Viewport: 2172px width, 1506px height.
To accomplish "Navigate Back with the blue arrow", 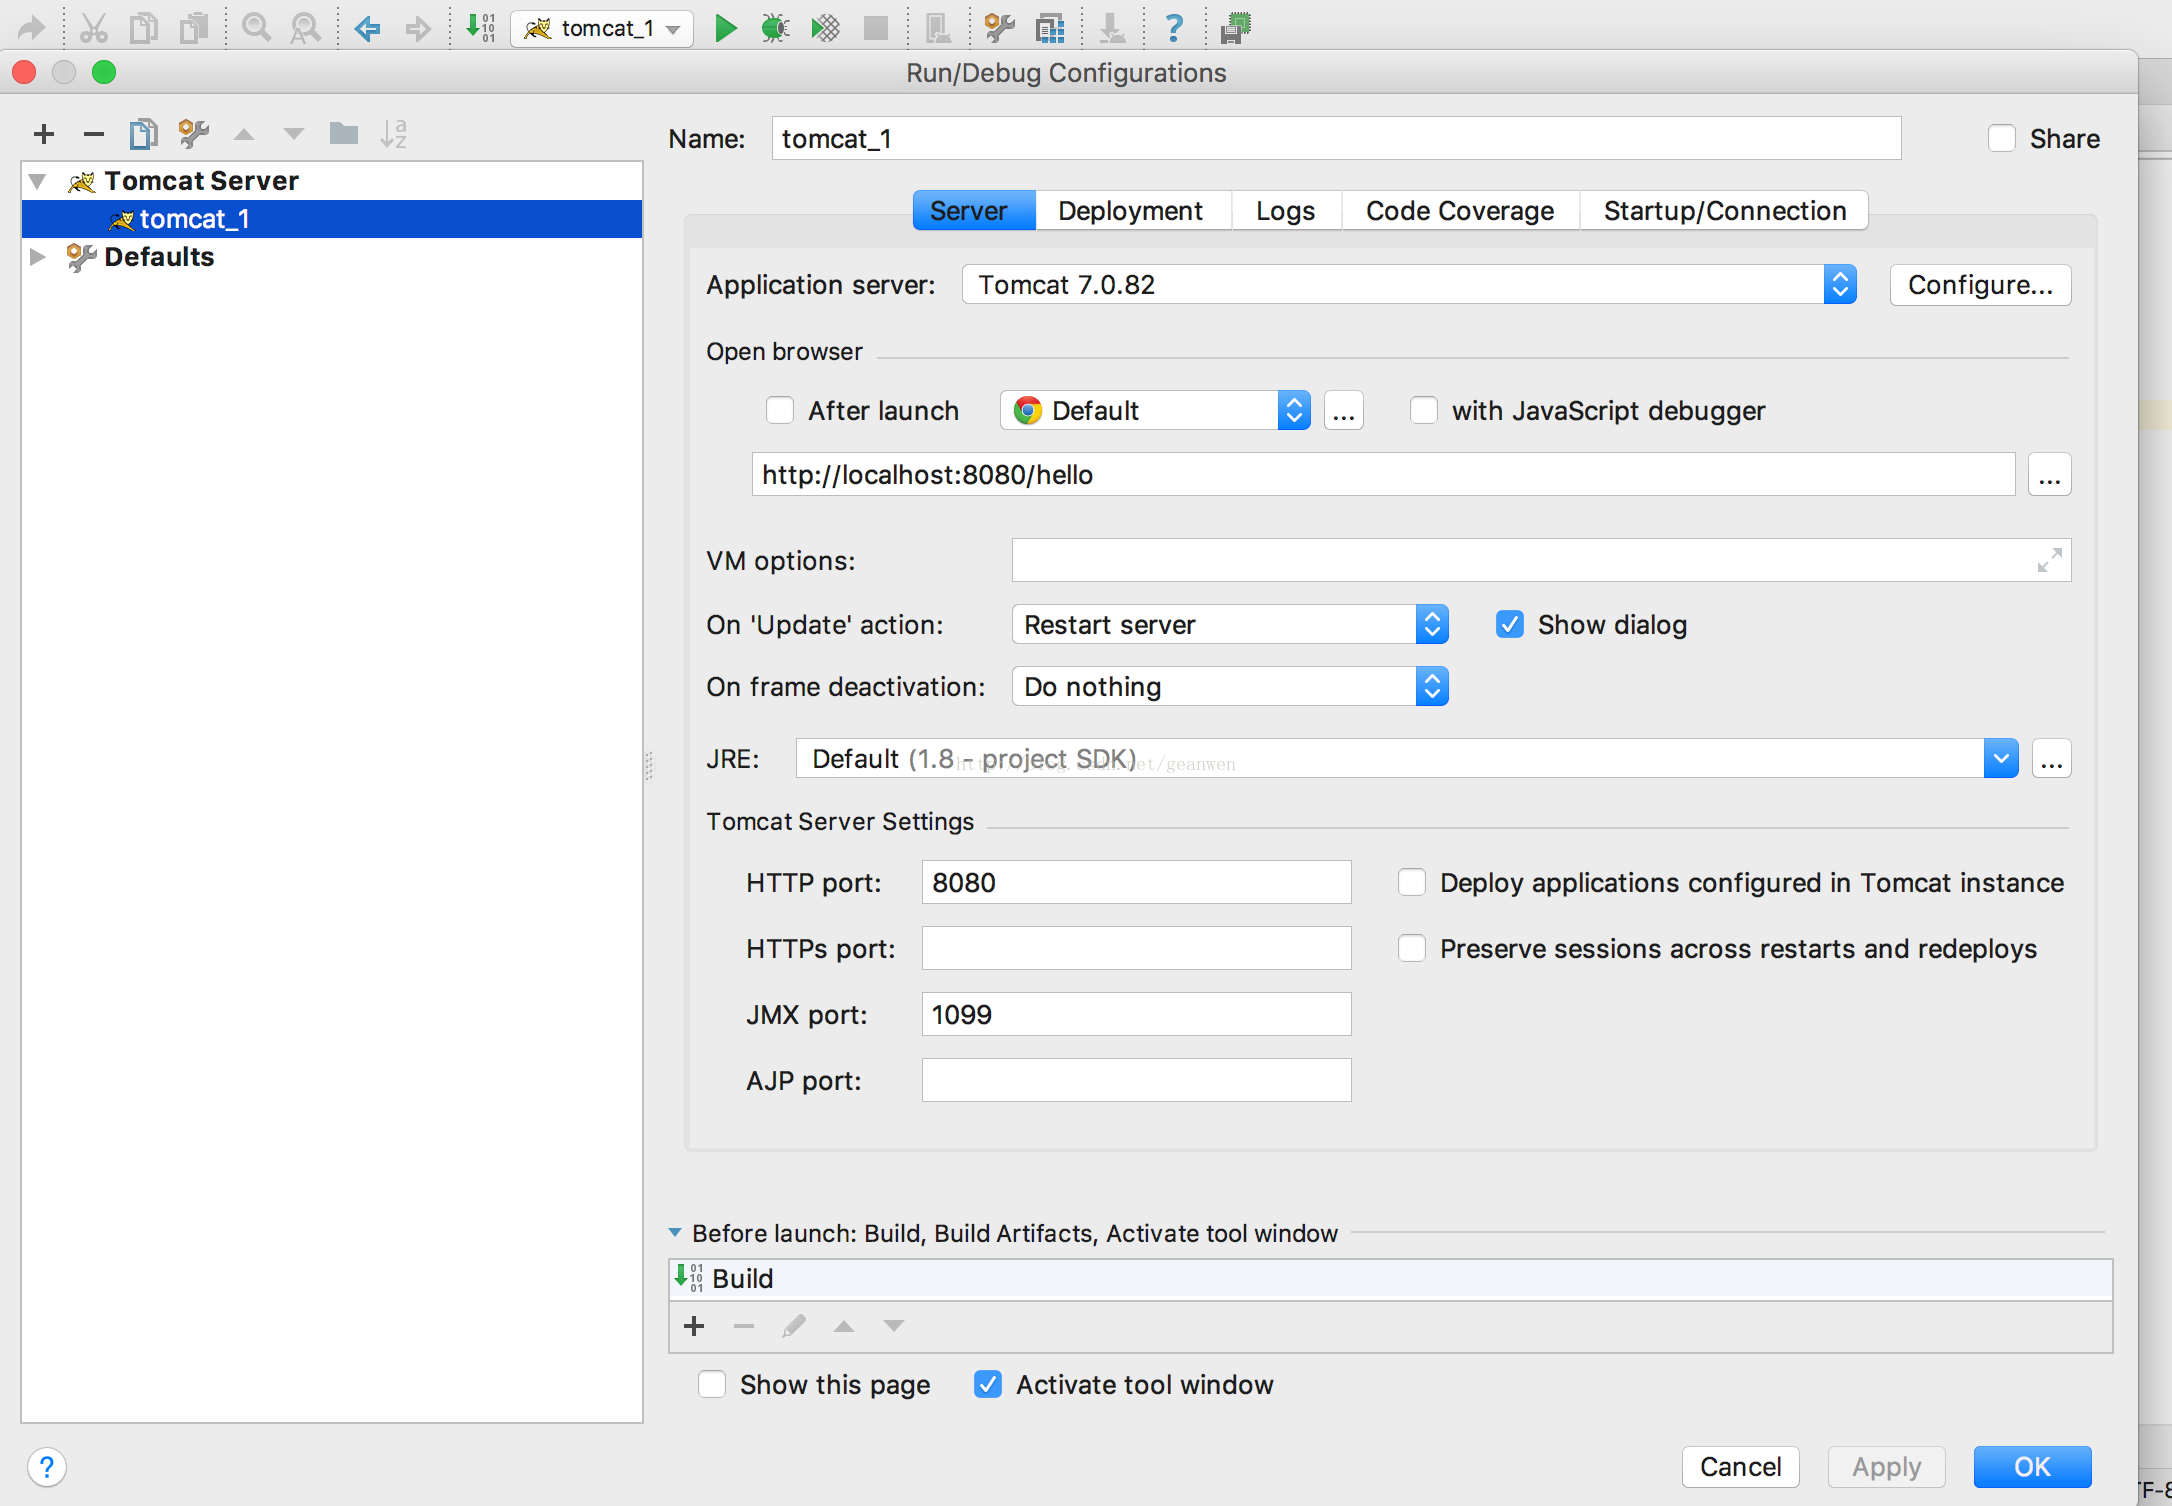I will 367,28.
